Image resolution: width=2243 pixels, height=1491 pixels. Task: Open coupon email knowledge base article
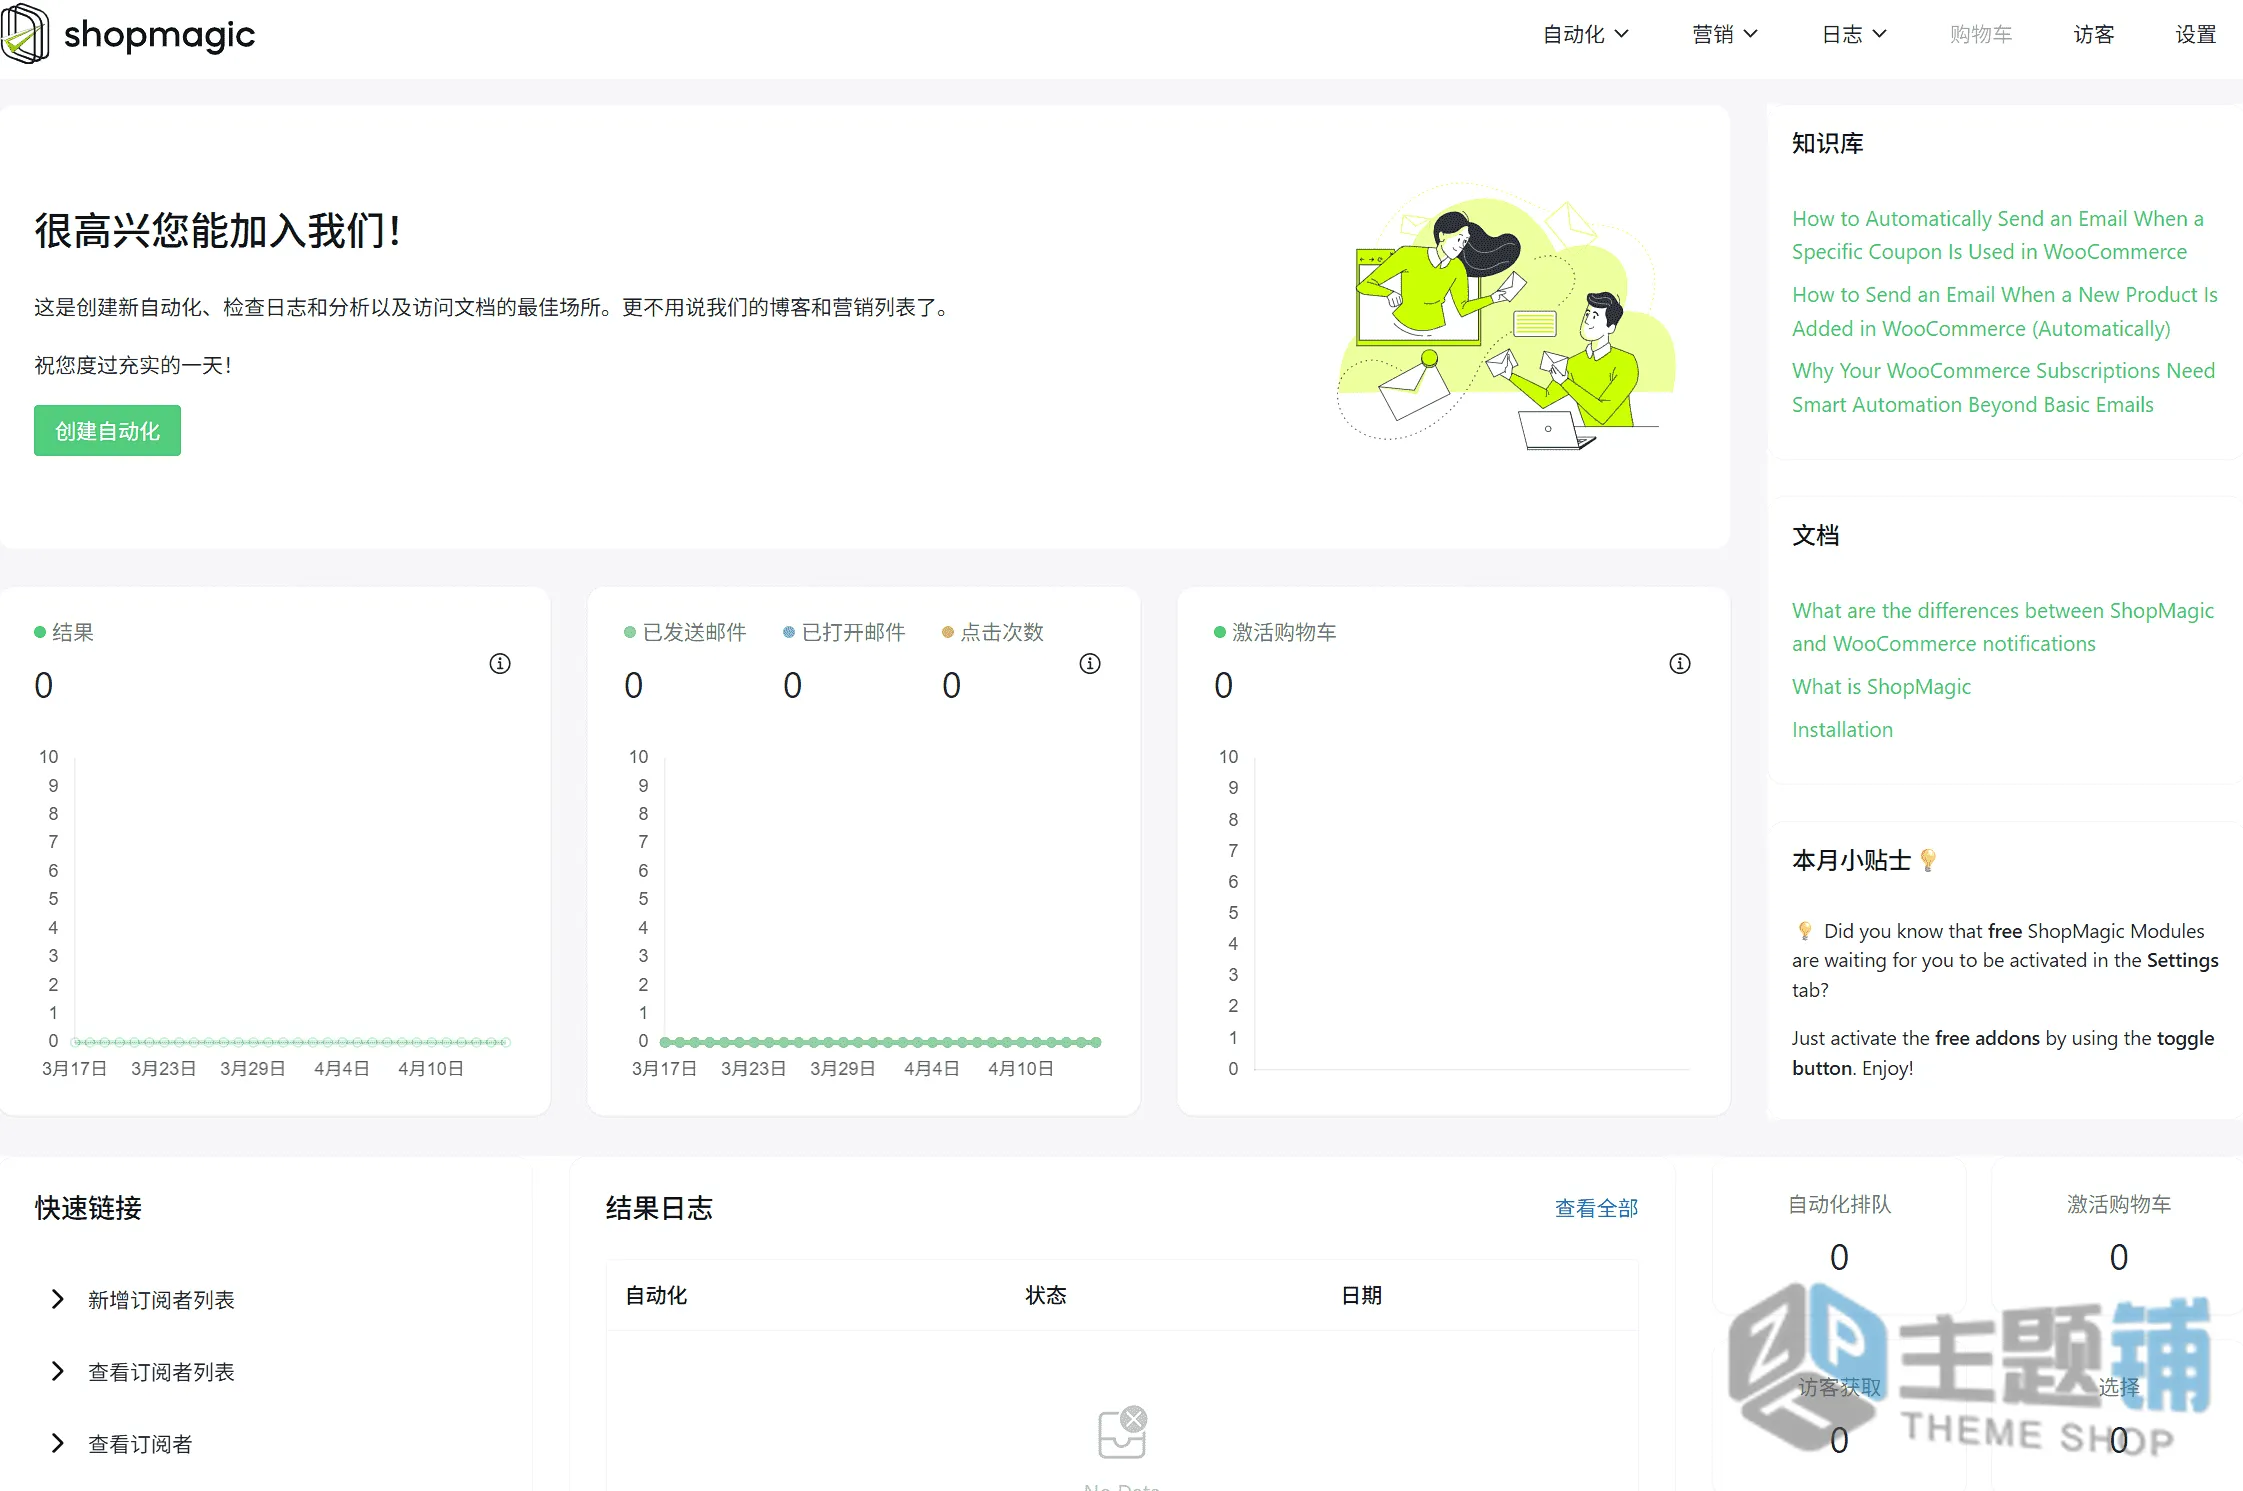(1997, 235)
